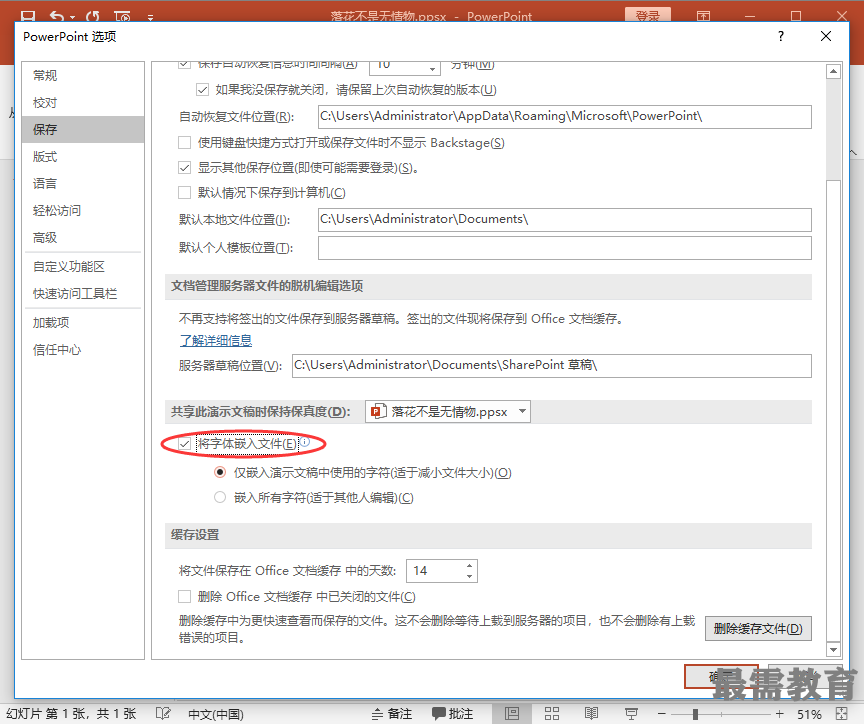864x724 pixels.
Task: Switch to 高级 options
Action: click(83, 237)
